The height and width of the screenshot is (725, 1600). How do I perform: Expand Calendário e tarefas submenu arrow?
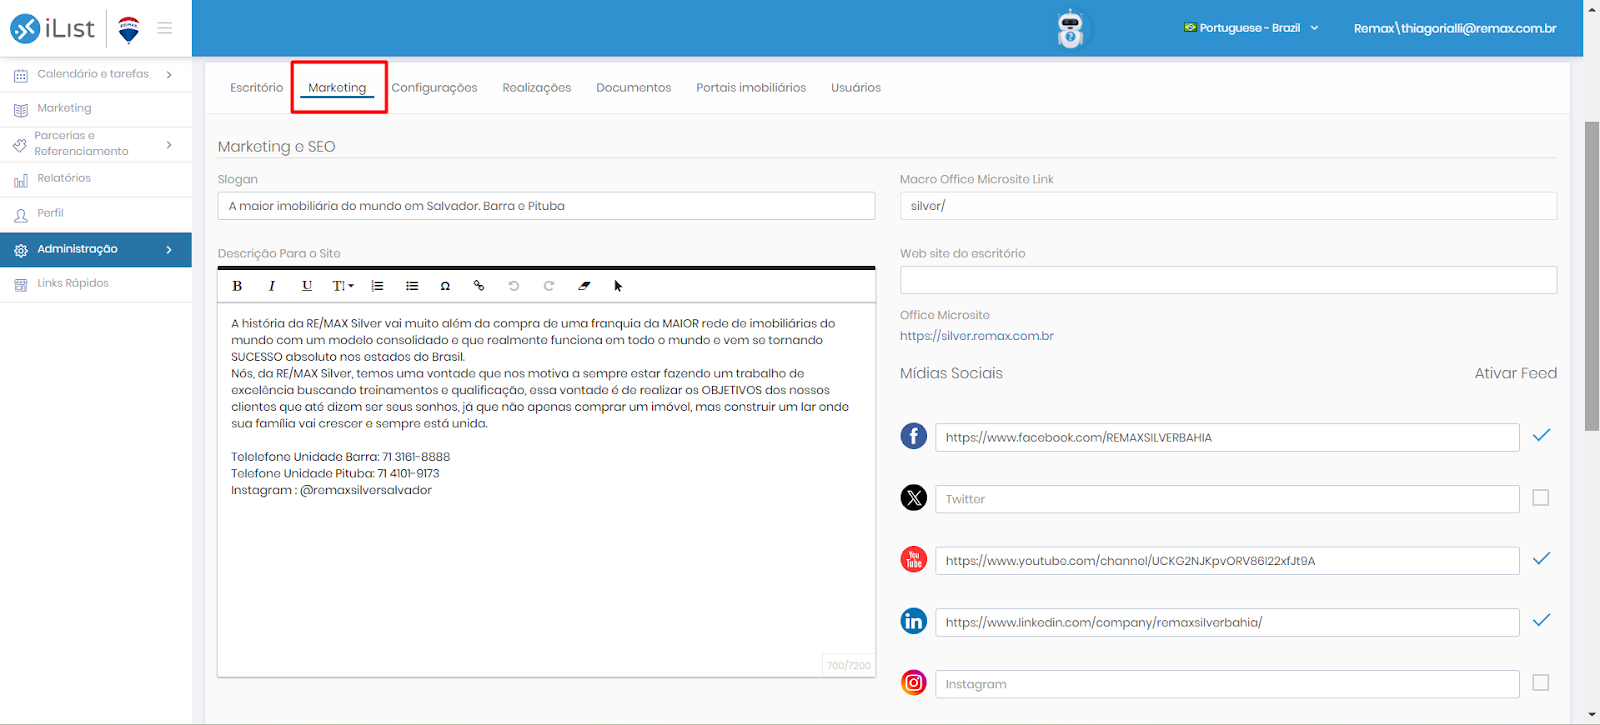pos(169,75)
